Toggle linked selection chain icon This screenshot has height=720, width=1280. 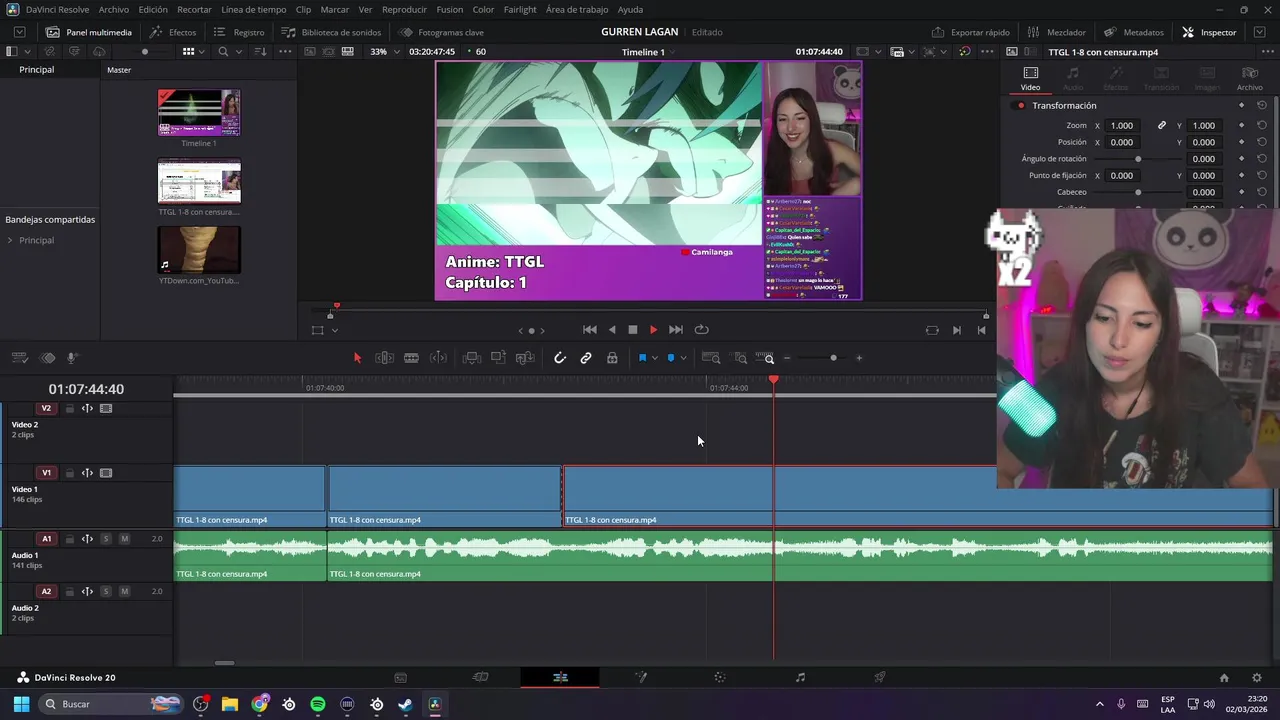pyautogui.click(x=586, y=358)
